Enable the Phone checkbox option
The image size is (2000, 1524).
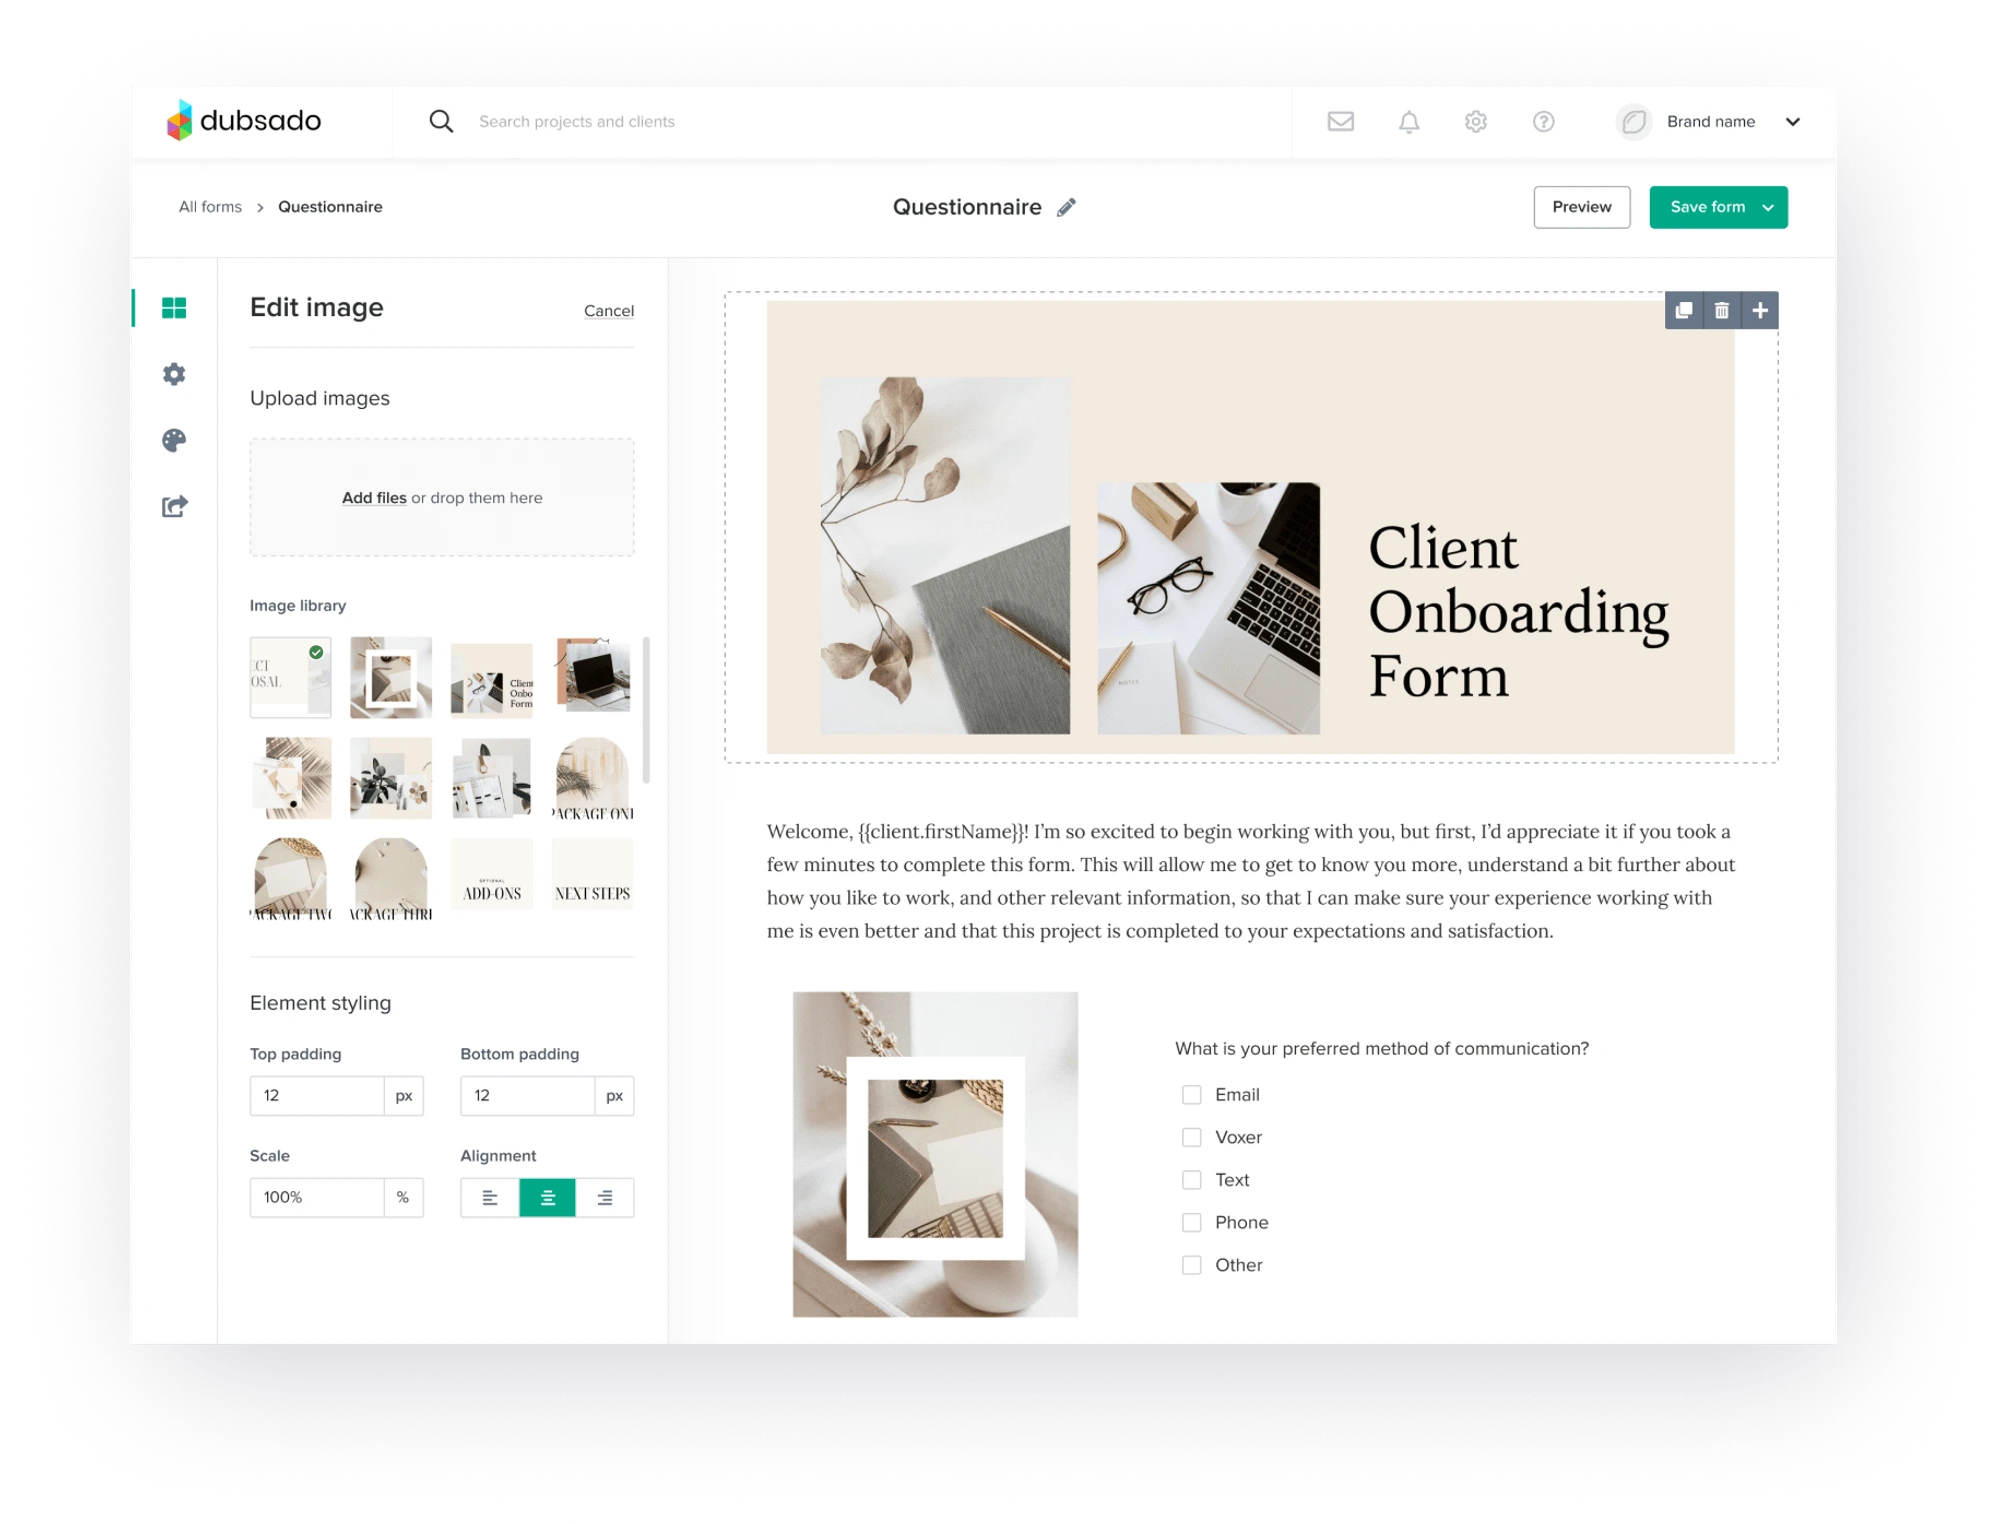pos(1192,1221)
